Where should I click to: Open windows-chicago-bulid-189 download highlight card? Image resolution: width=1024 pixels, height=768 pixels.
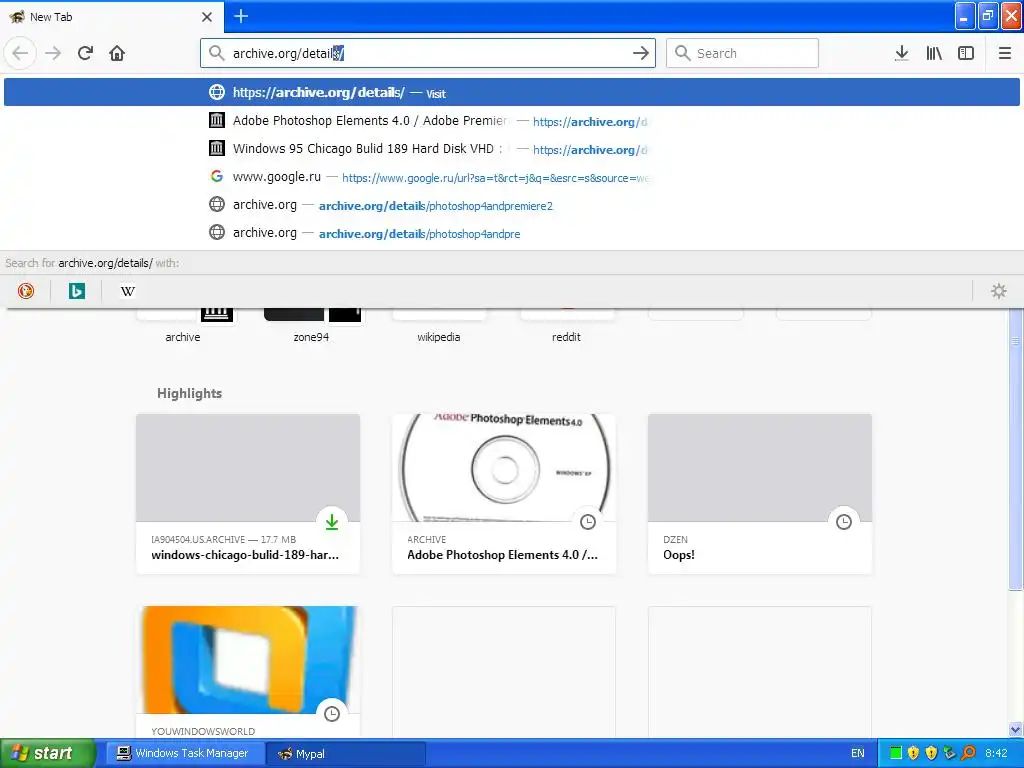248,494
